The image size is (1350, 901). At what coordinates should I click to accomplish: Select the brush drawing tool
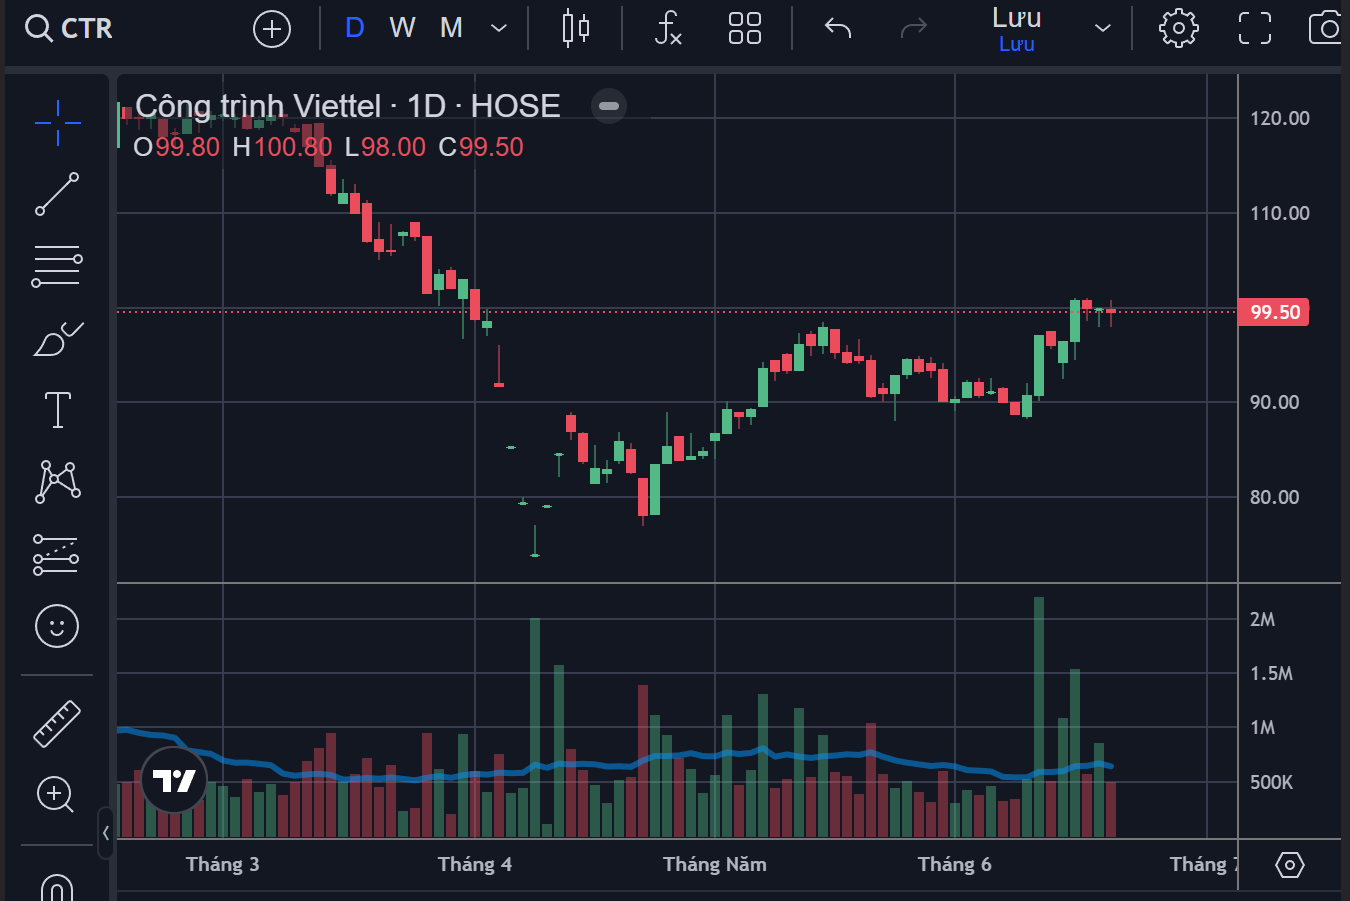pos(57,339)
